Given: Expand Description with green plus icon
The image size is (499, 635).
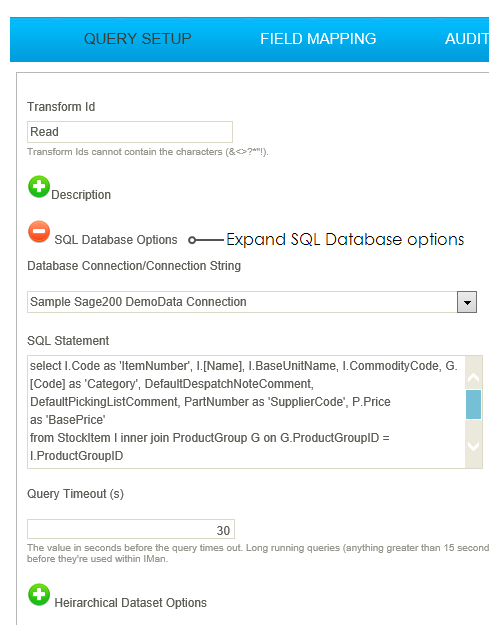Looking at the screenshot, I should point(39,187).
